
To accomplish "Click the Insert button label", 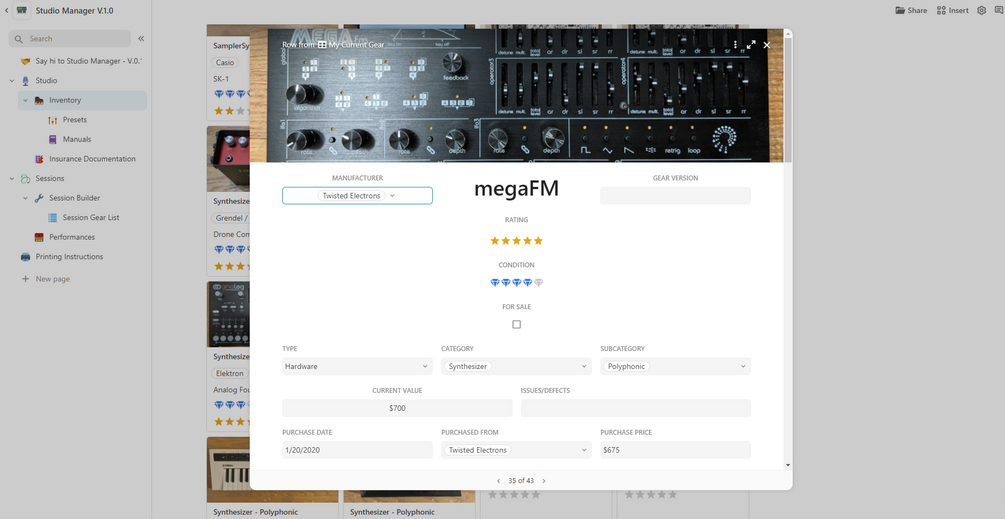I will (959, 10).
